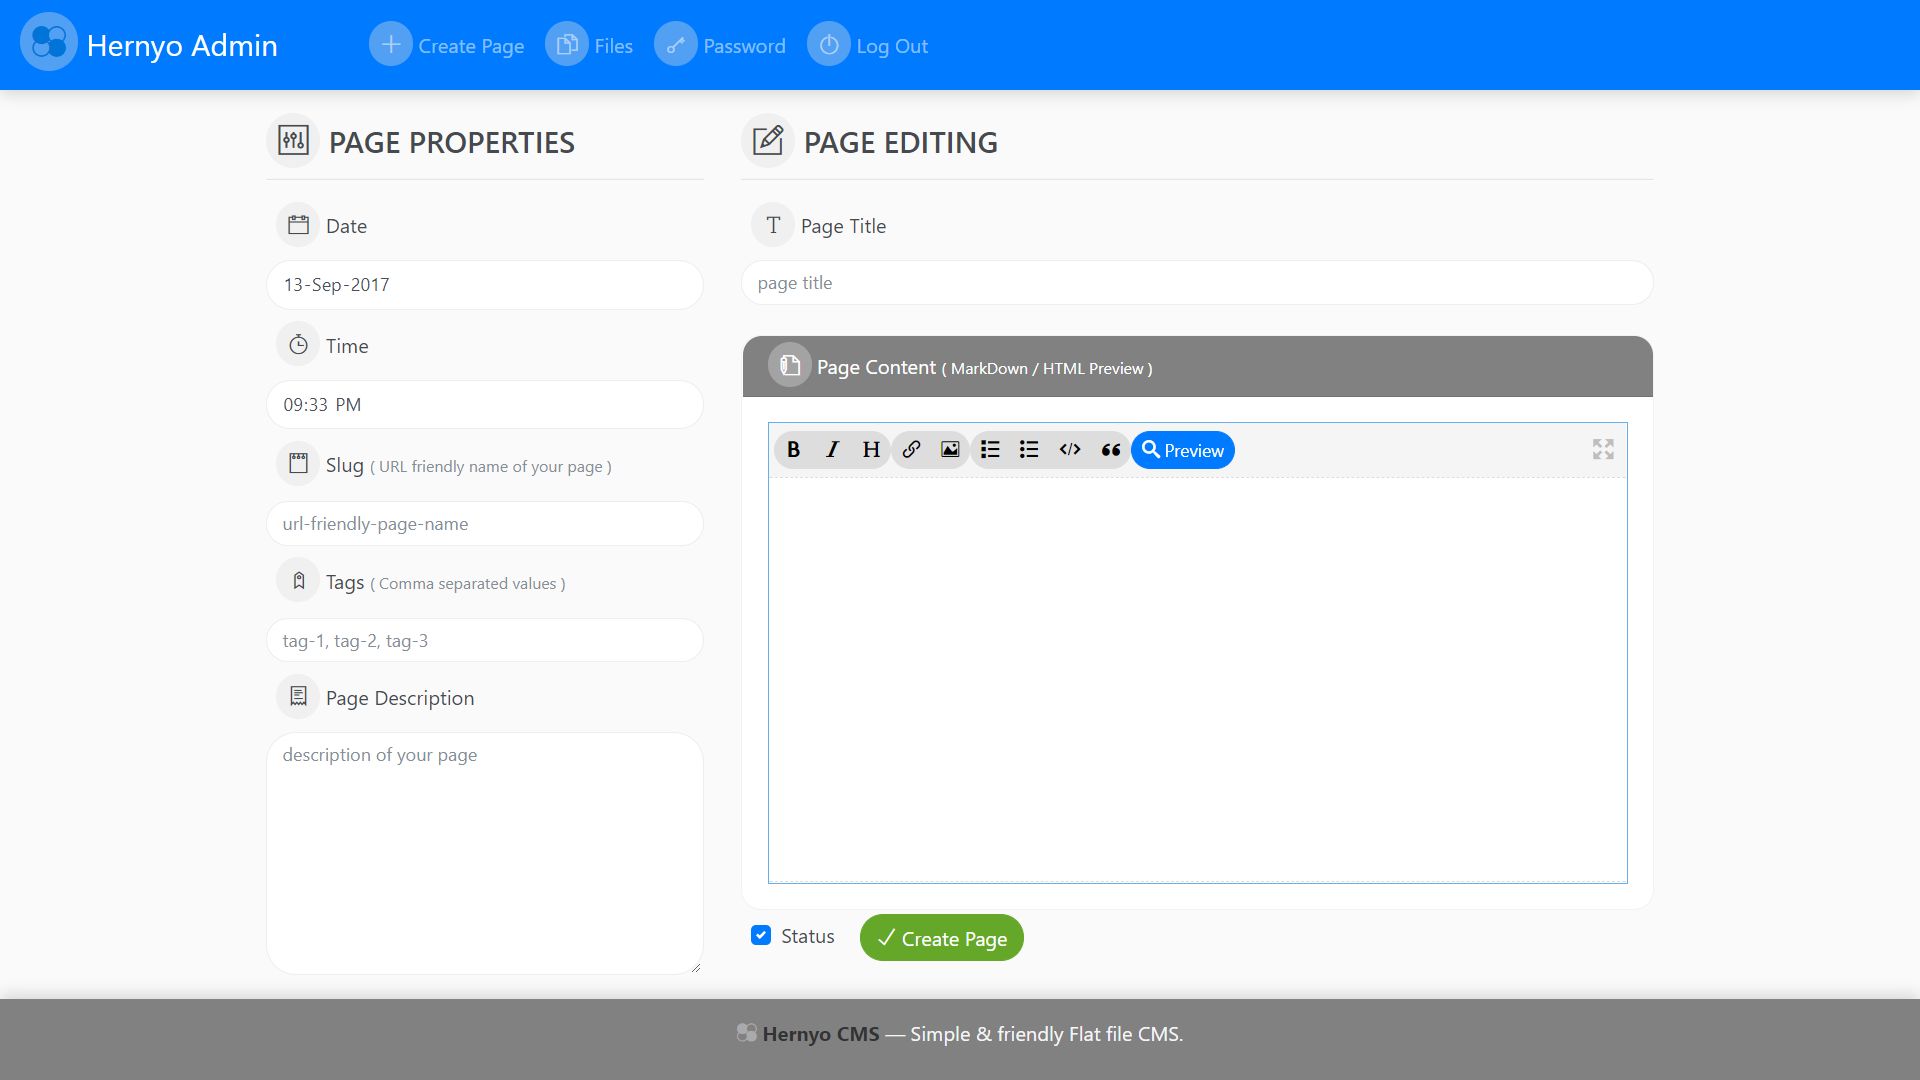The width and height of the screenshot is (1920, 1080).
Task: Toggle bold formatting in editor toolbar
Action: coord(793,450)
